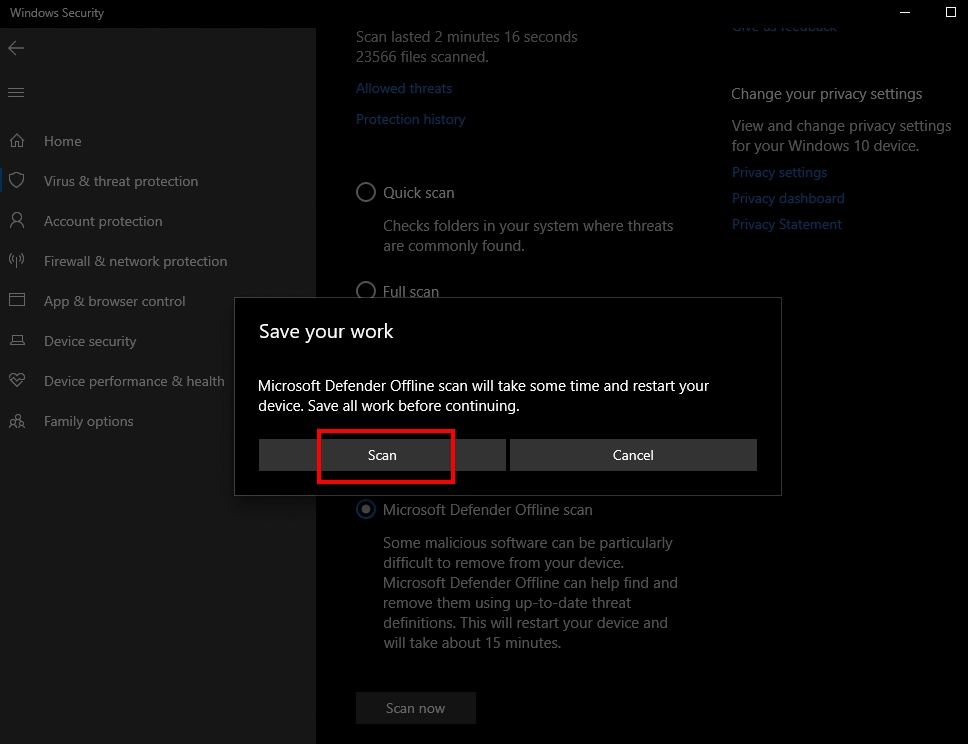
Task: Select the Quick scan radio button
Action: tap(366, 192)
